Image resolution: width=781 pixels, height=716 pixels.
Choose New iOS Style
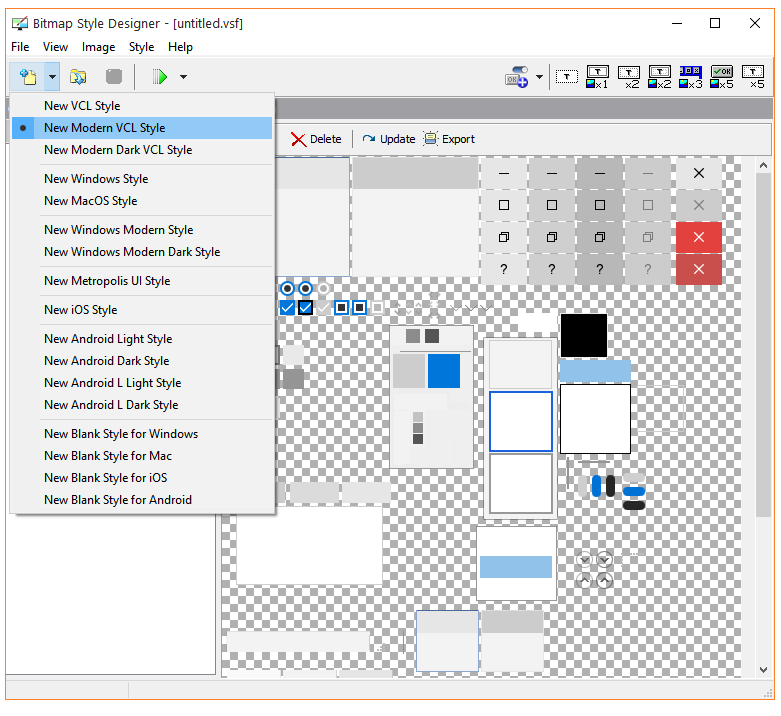click(142, 310)
